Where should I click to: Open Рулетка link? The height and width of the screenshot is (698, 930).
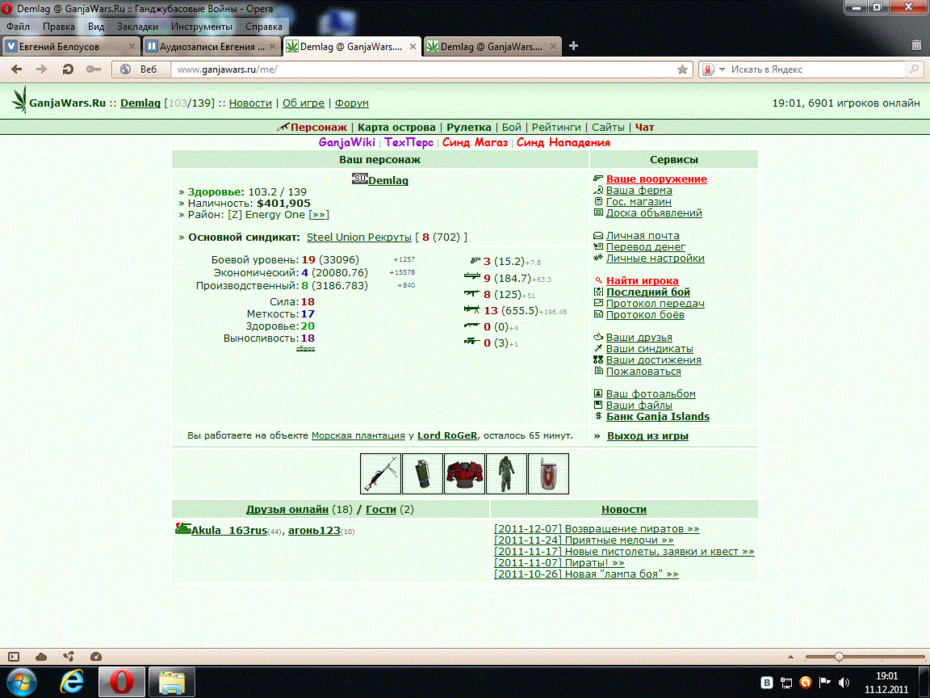coord(469,127)
